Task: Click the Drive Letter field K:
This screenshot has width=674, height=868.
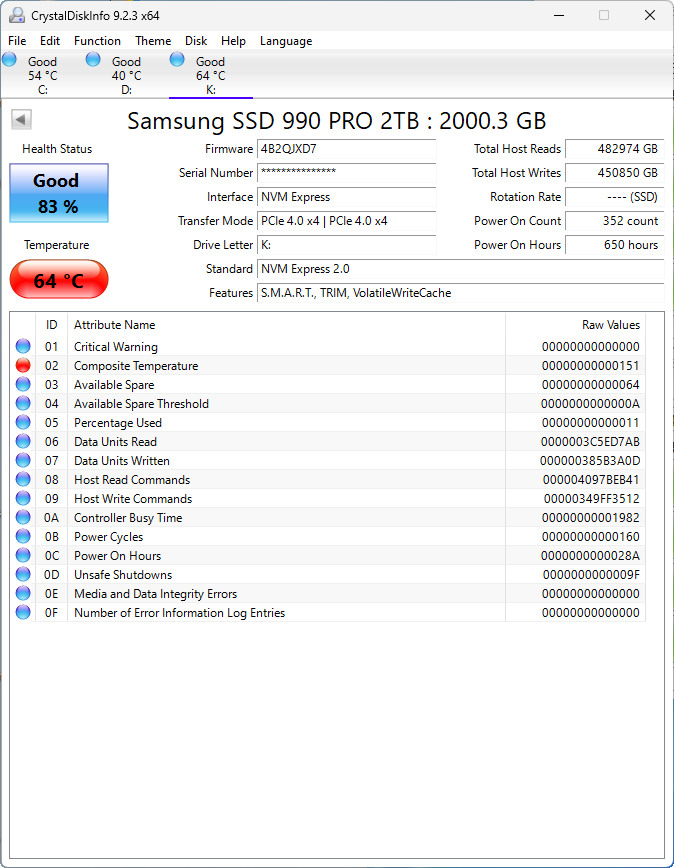Action: pos(346,245)
